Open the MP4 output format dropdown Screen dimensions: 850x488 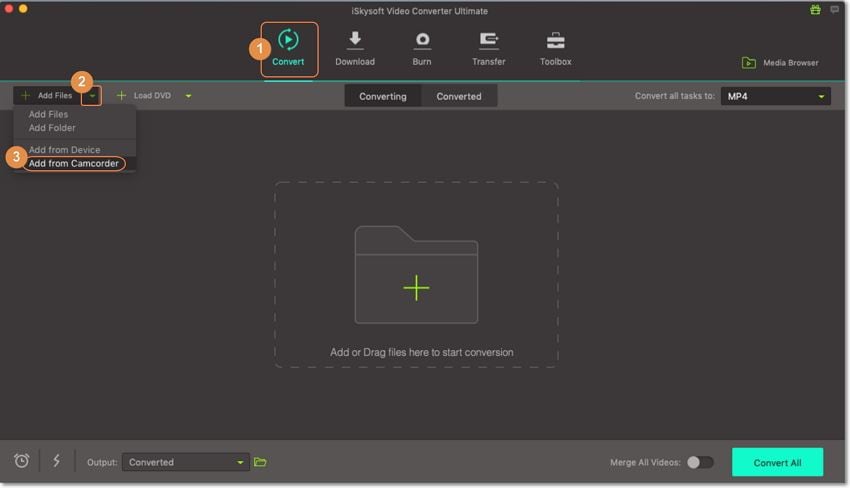775,96
